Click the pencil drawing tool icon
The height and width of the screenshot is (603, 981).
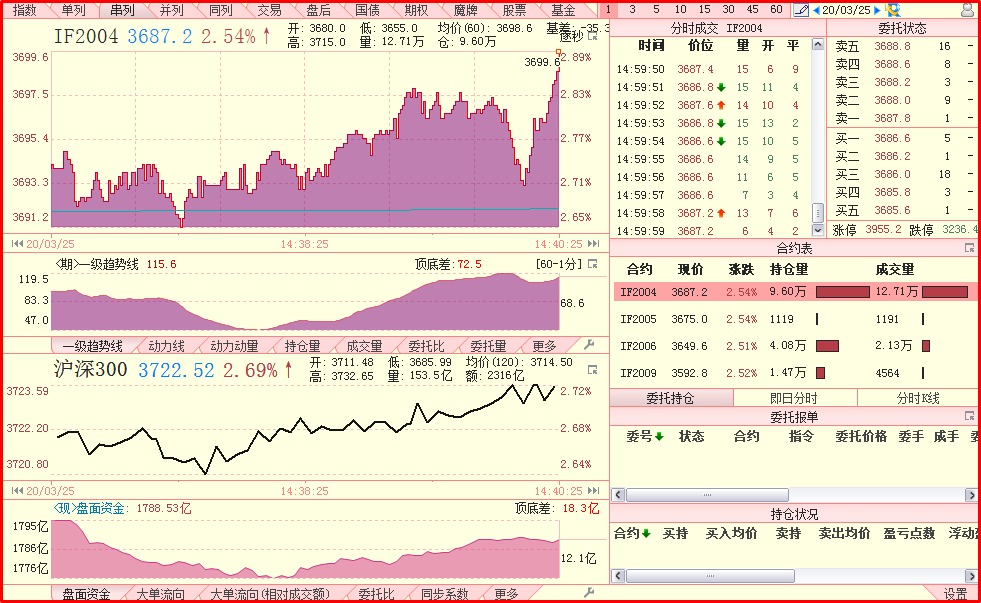[x=800, y=10]
